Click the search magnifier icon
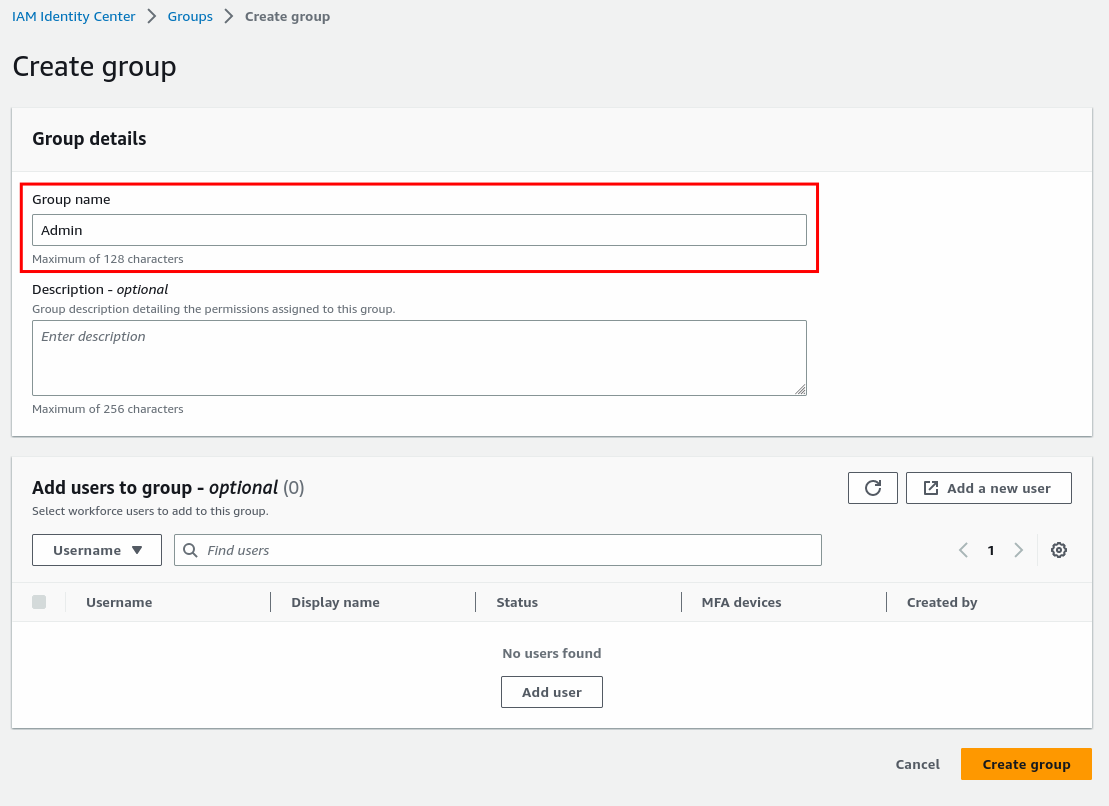 [190, 550]
